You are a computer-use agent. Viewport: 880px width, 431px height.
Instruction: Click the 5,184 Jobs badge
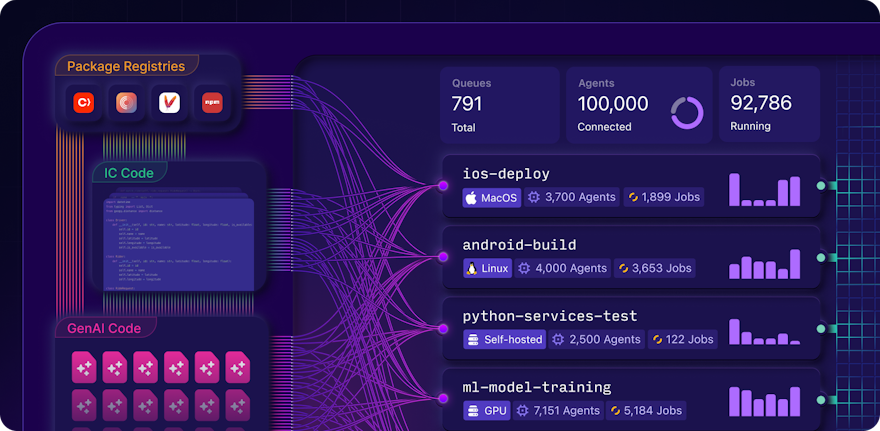pos(647,411)
